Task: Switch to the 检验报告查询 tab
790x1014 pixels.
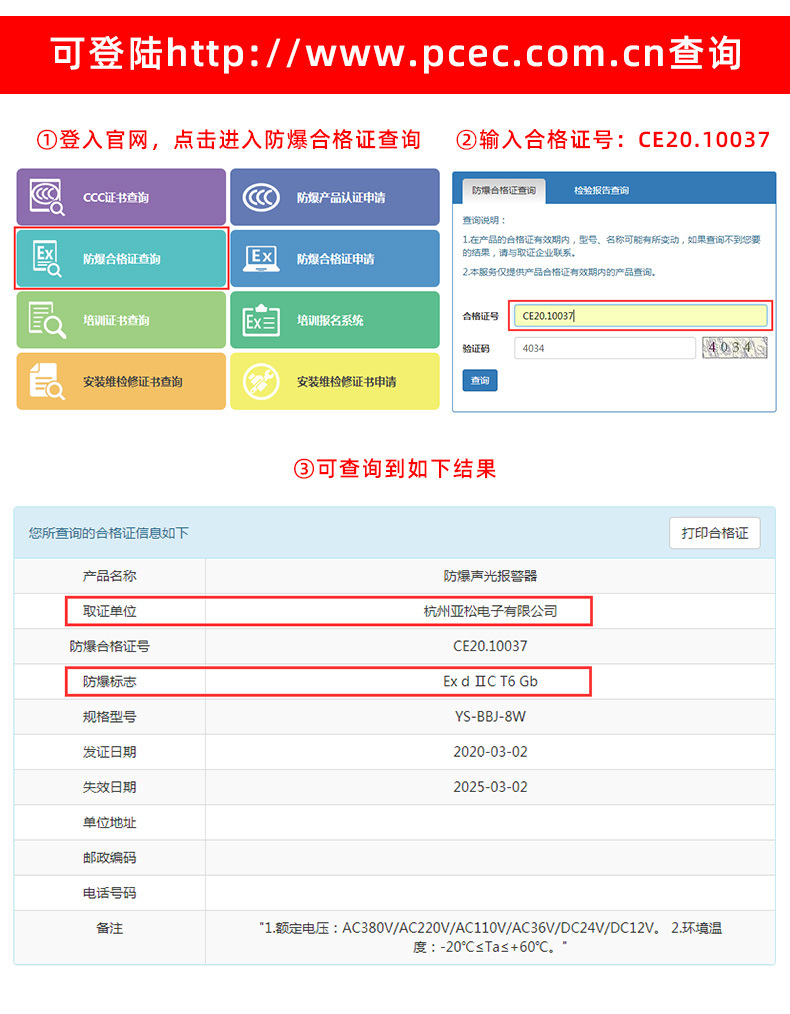Action: coord(601,190)
